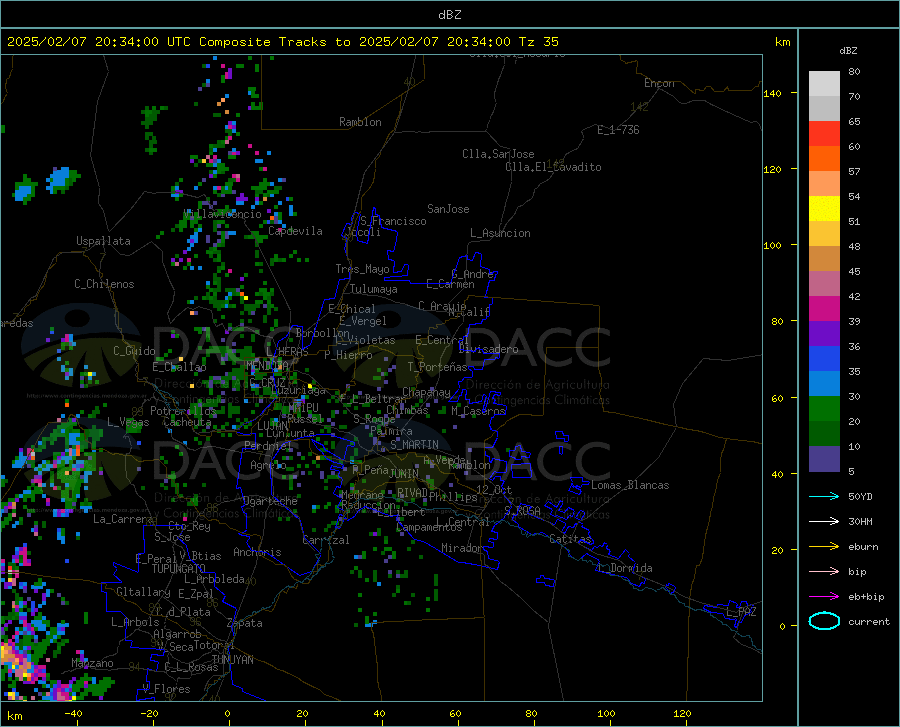
Task: Click the 'La_Carrera' map label
Action: [123, 519]
